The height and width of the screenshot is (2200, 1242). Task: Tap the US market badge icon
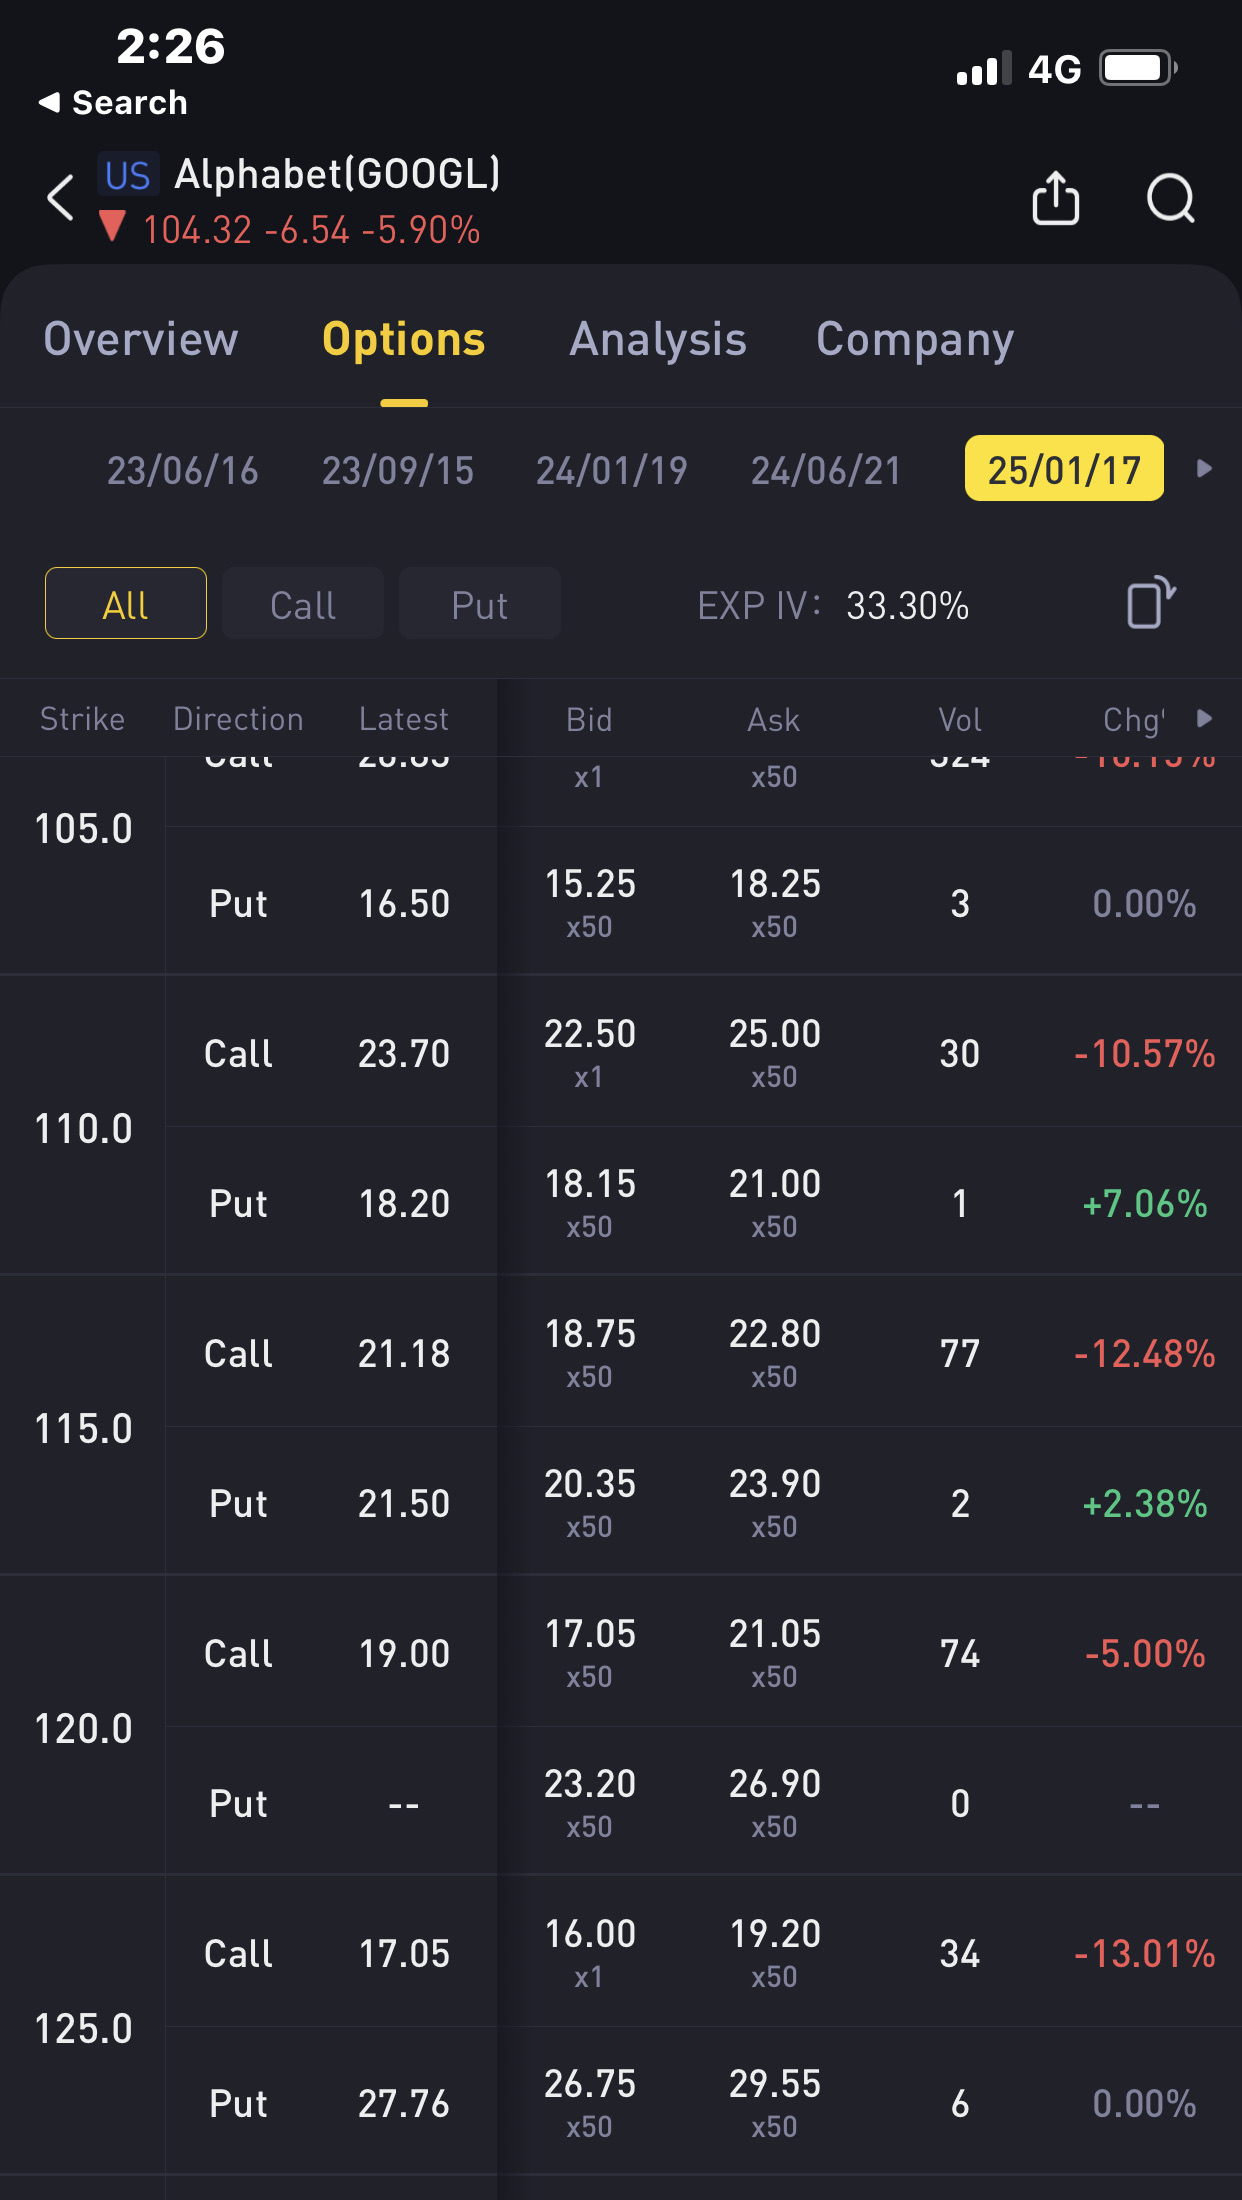128,176
